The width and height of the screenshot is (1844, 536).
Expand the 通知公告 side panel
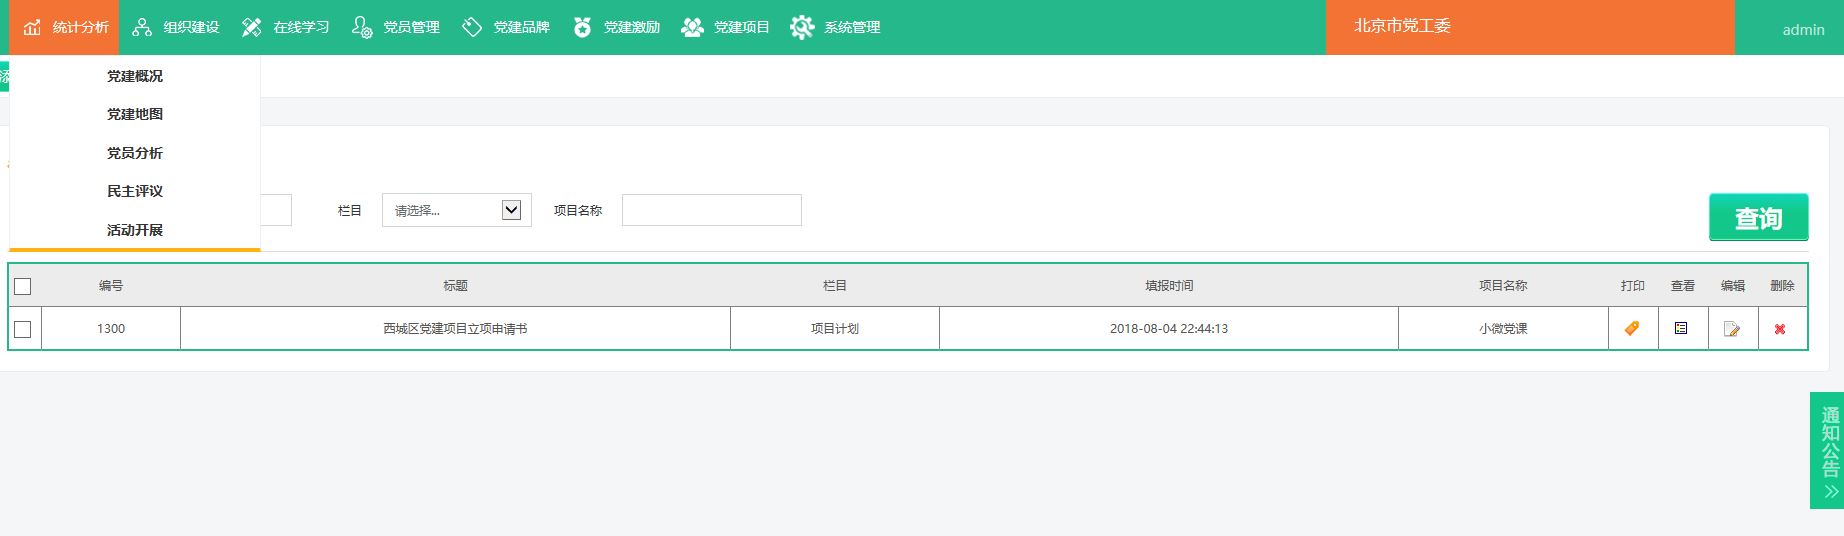[x=1829, y=451]
